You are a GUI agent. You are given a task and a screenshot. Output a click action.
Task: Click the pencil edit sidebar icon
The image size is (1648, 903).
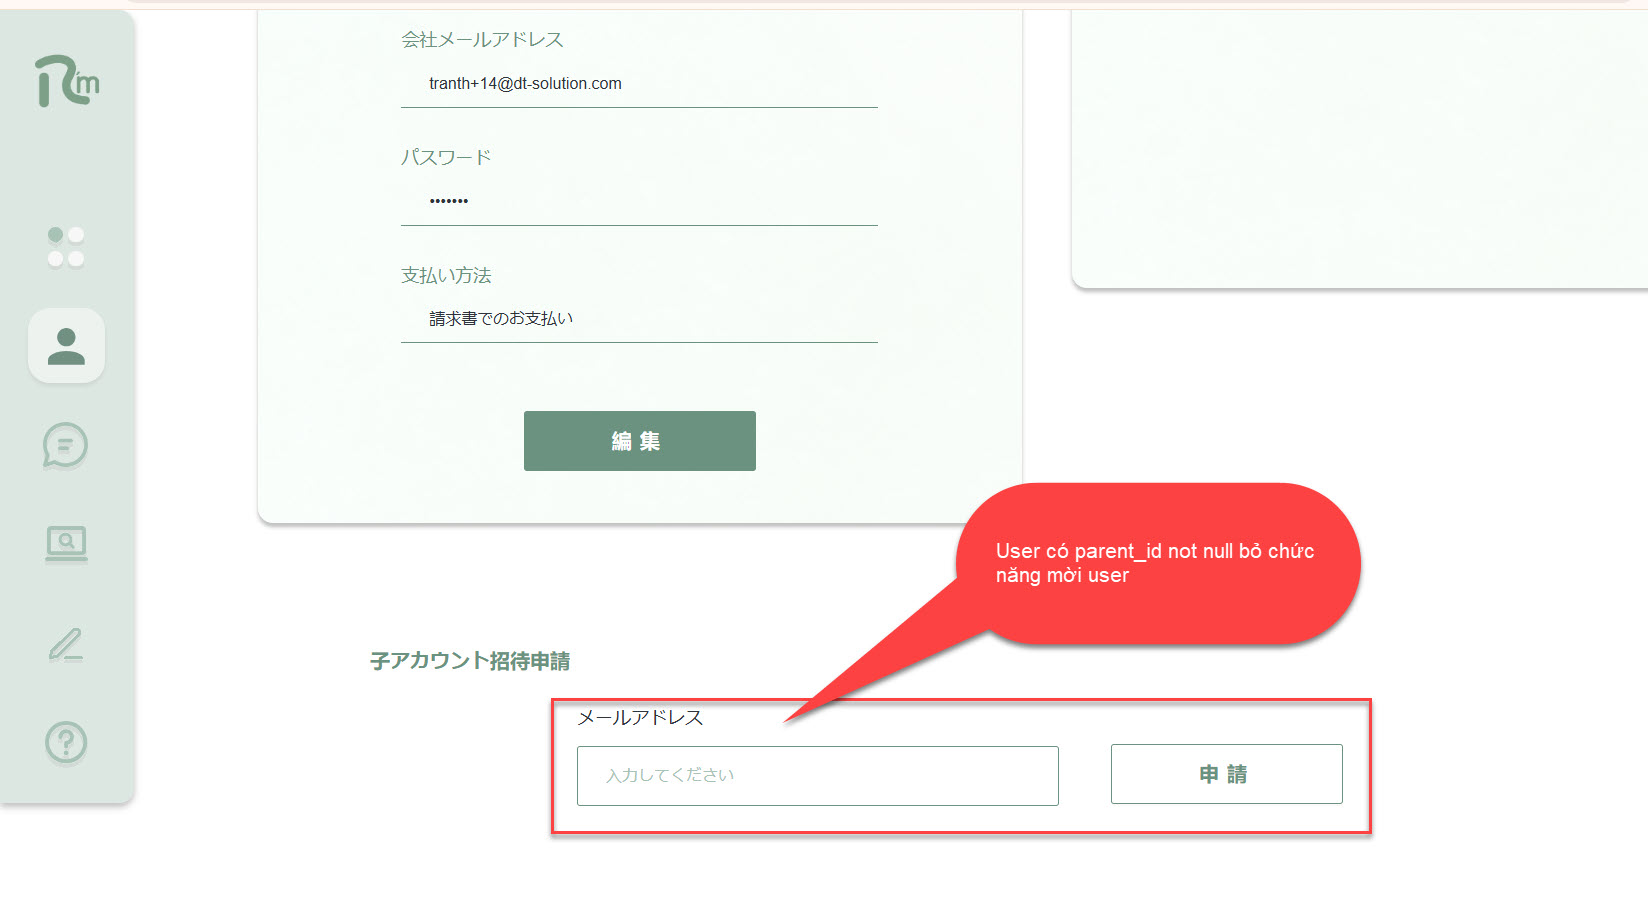pos(66,645)
